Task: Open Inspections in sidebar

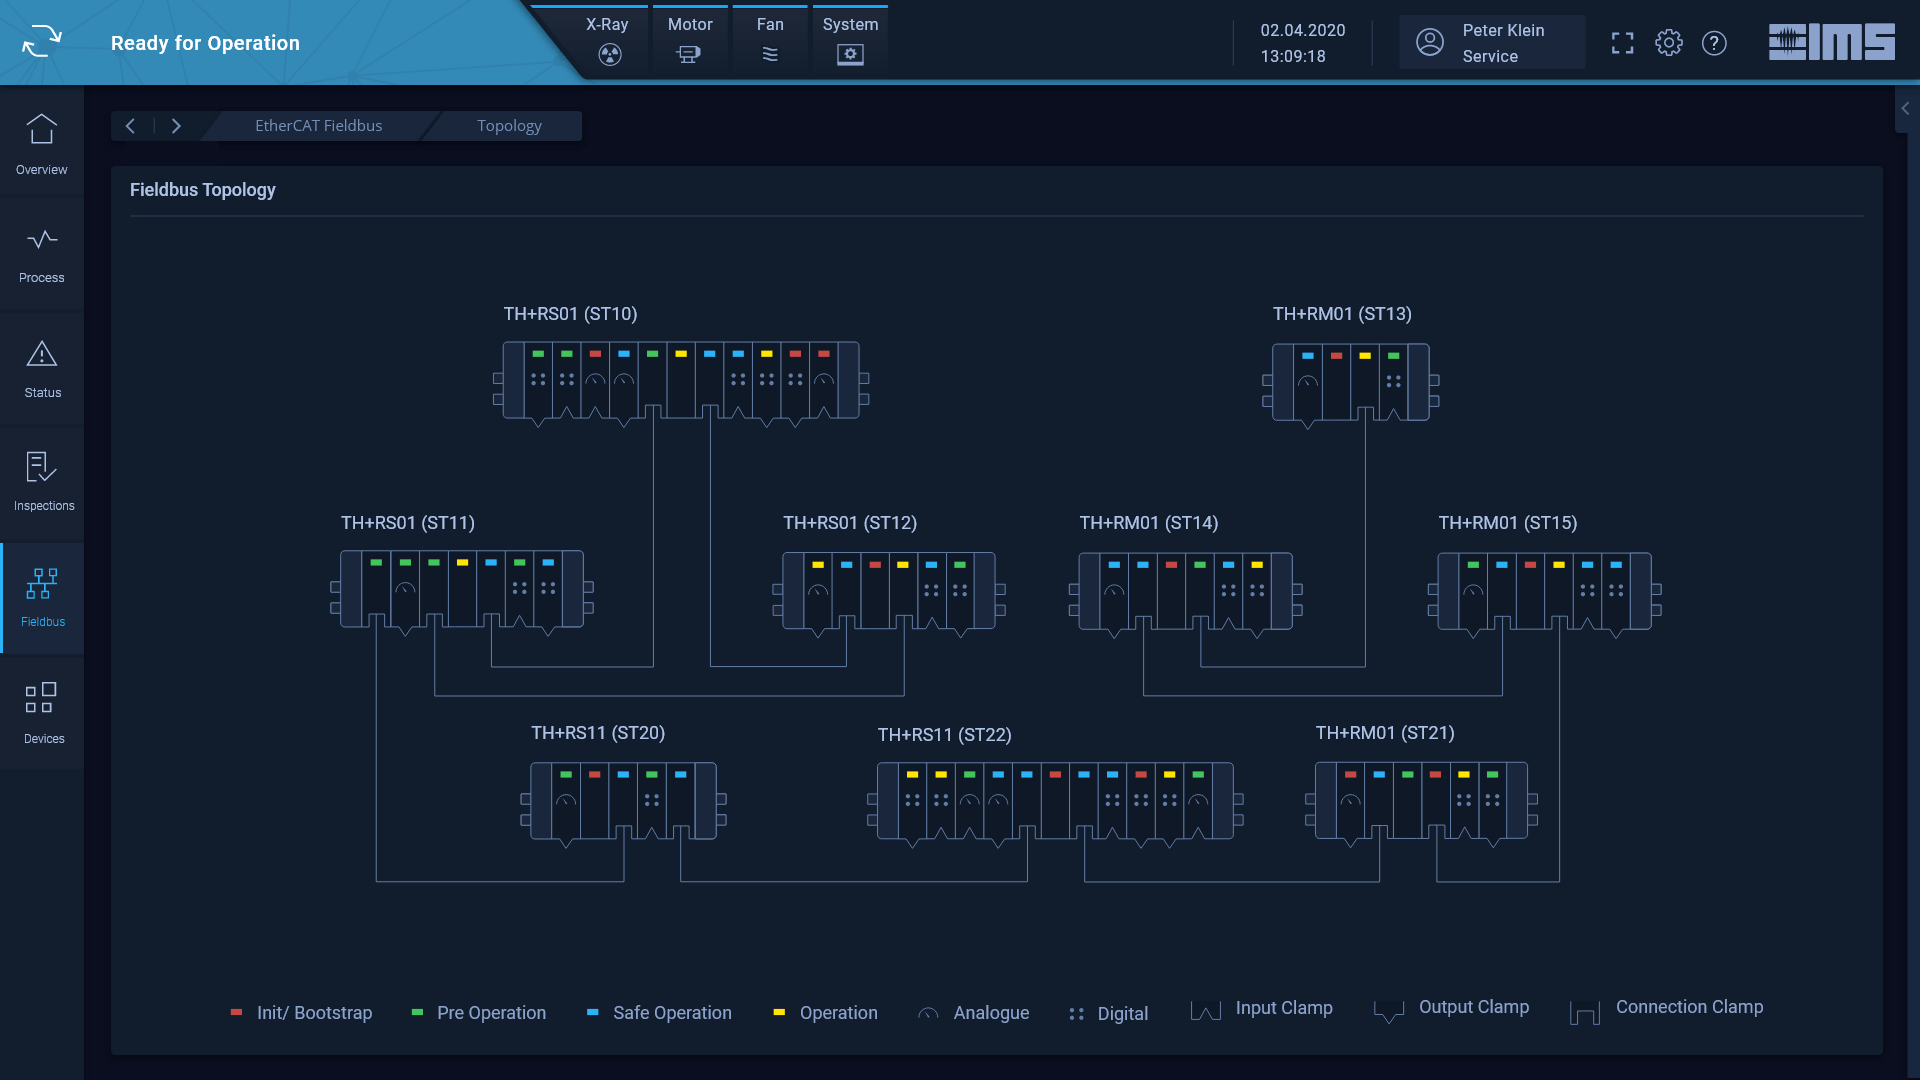Action: pyautogui.click(x=42, y=481)
